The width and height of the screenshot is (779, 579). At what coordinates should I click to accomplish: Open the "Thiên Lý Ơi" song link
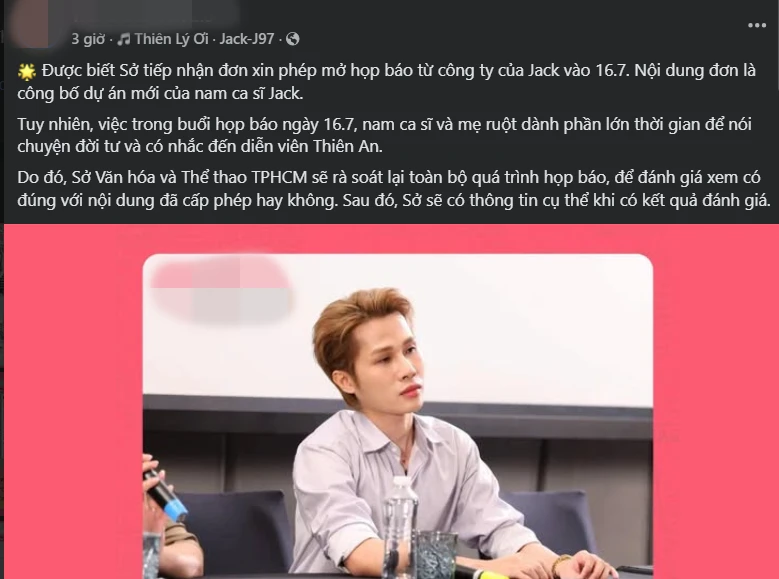click(171, 39)
